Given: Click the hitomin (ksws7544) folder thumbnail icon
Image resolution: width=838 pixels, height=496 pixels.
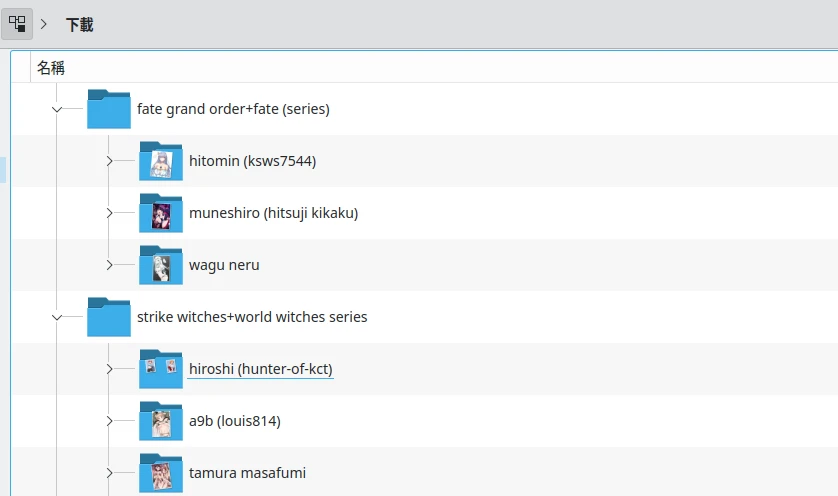Looking at the screenshot, I should [x=161, y=161].
